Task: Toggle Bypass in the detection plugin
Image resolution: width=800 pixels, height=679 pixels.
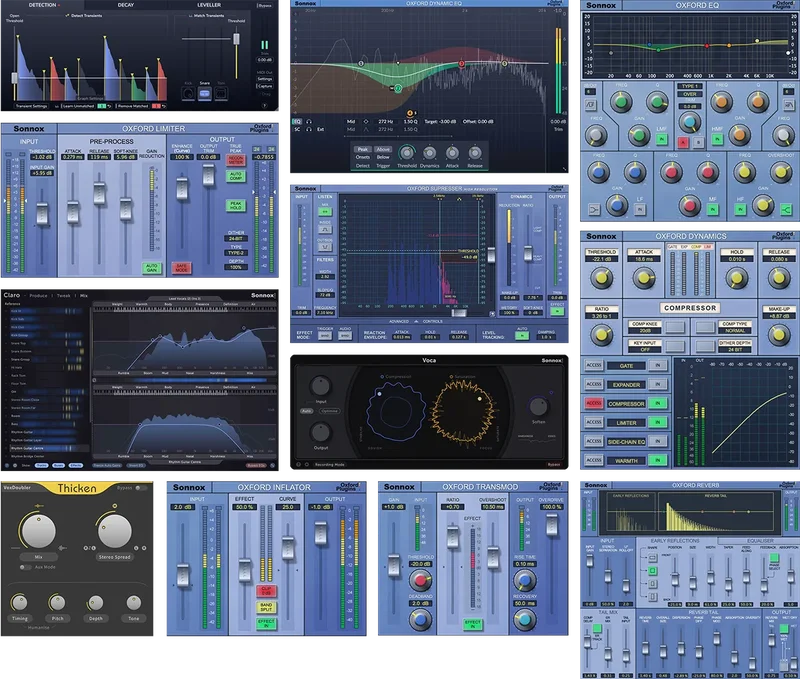Action: pos(264,6)
